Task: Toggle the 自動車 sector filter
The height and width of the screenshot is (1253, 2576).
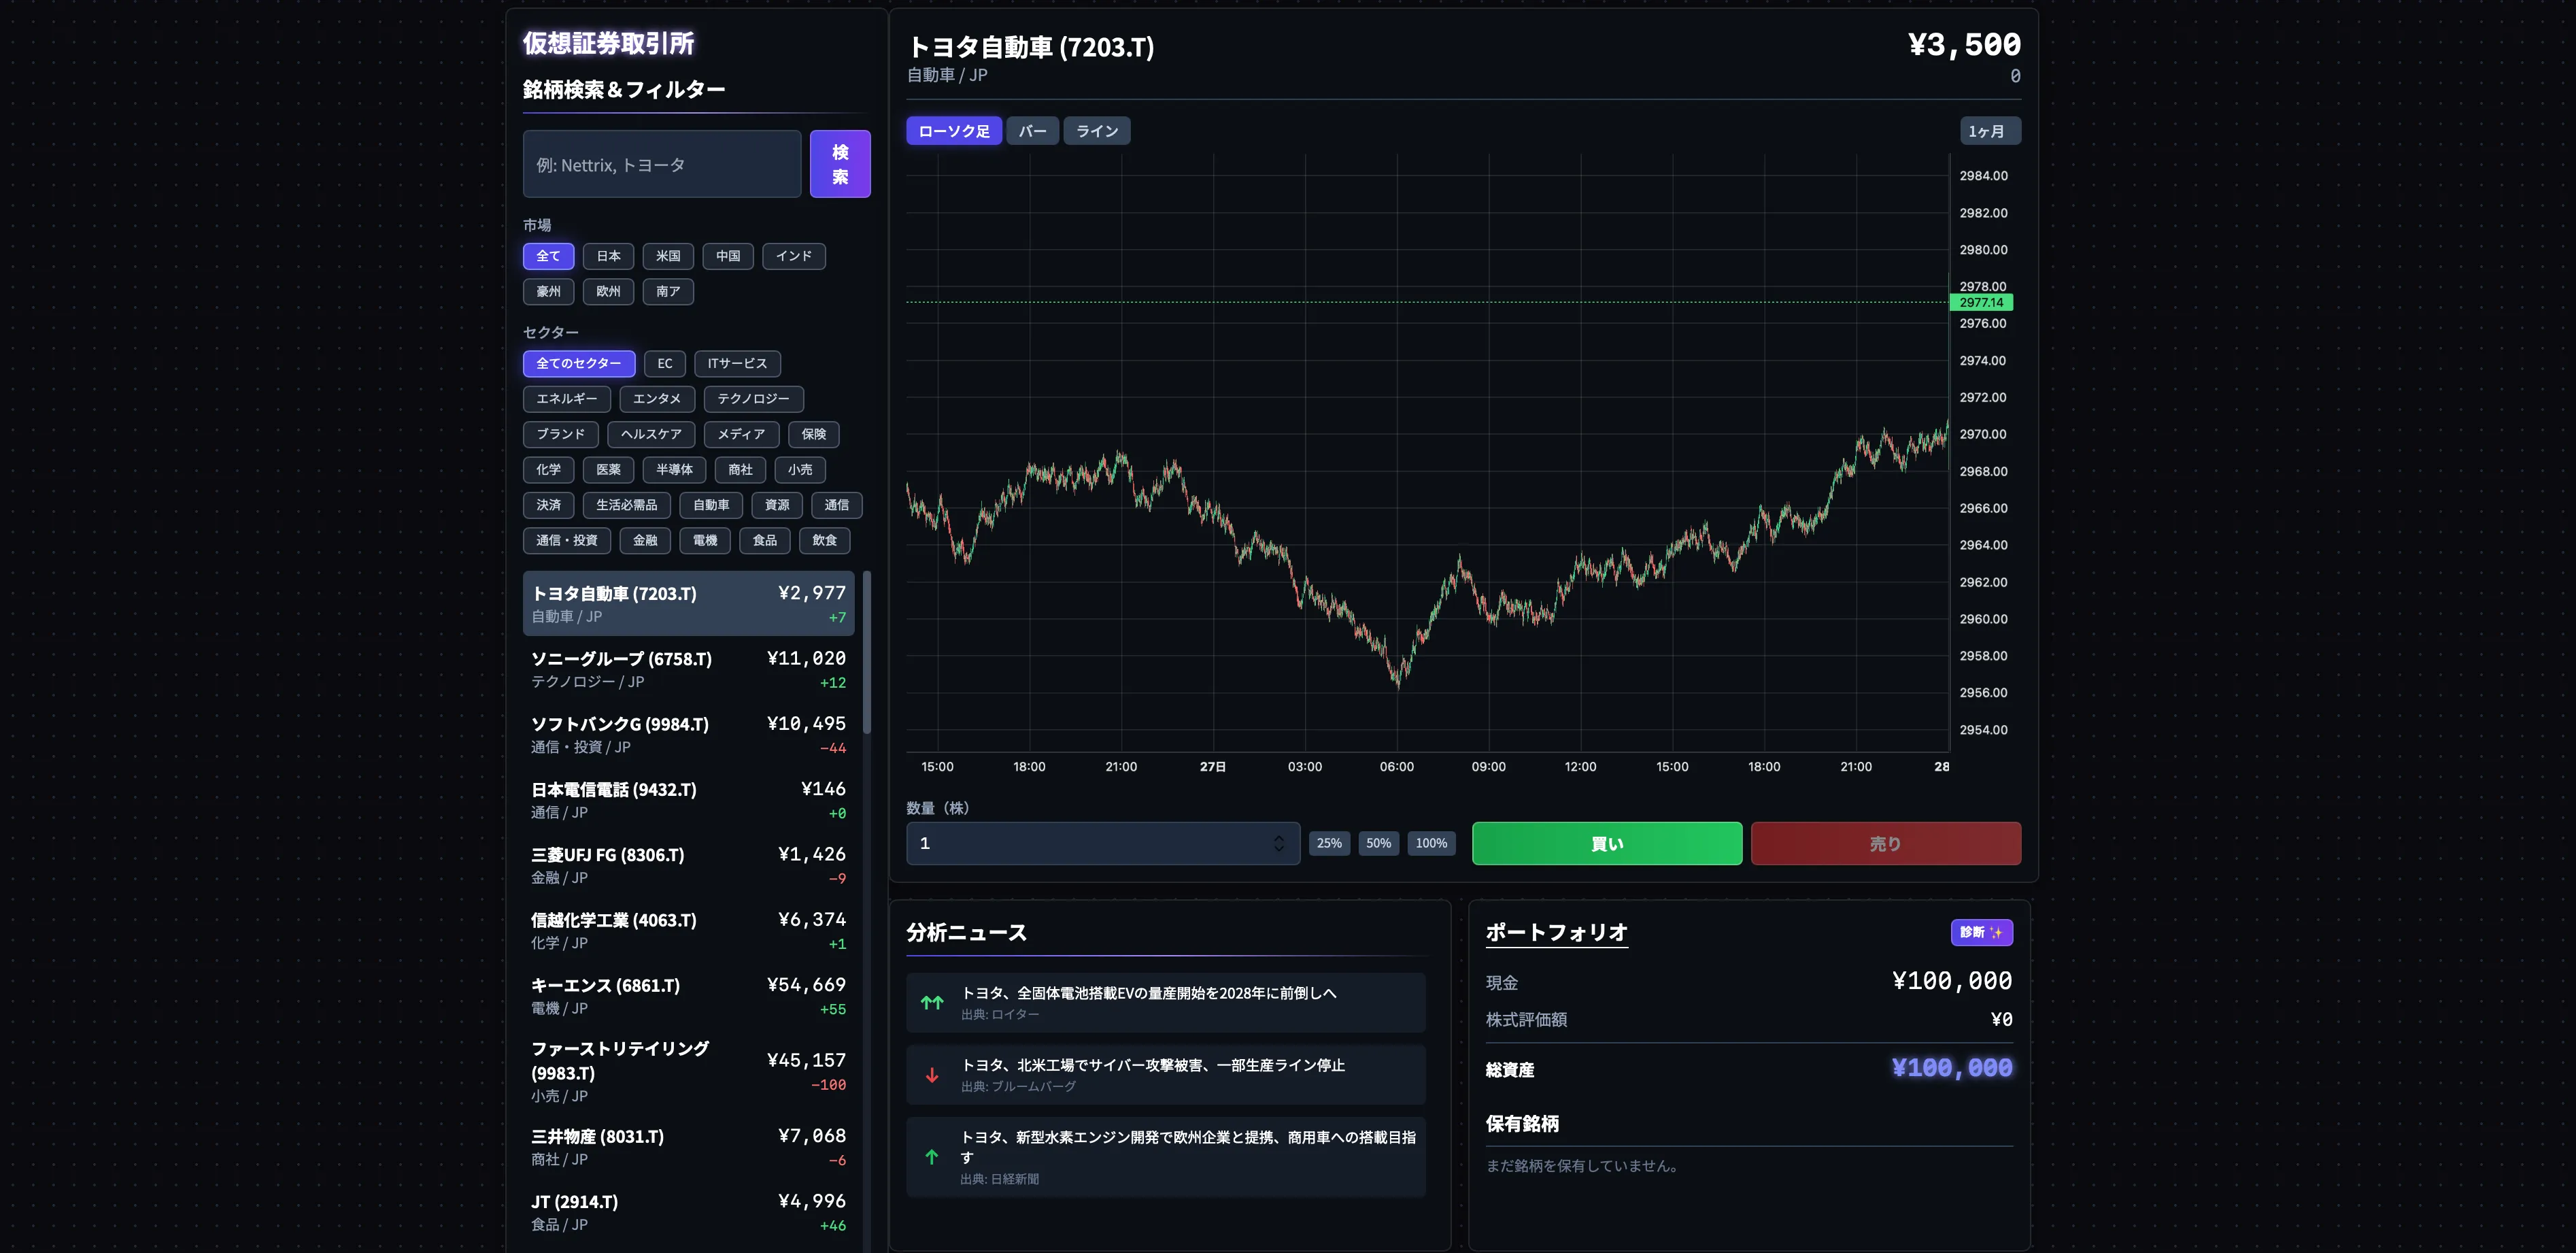Action: 711,505
